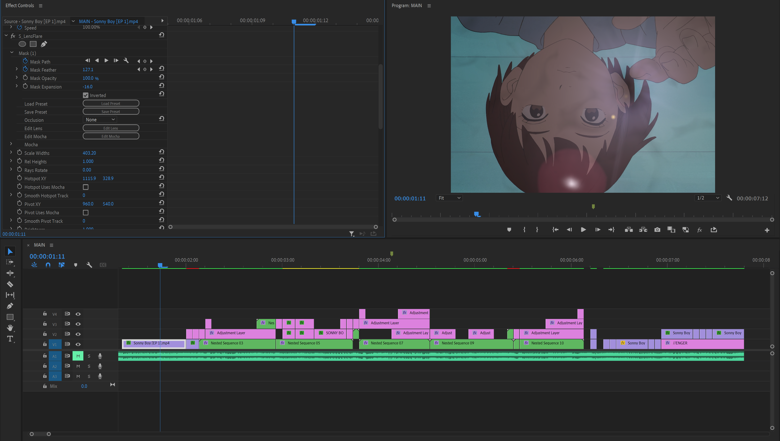Click the filter properties funnel icon
The image size is (780, 441).
[352, 234]
